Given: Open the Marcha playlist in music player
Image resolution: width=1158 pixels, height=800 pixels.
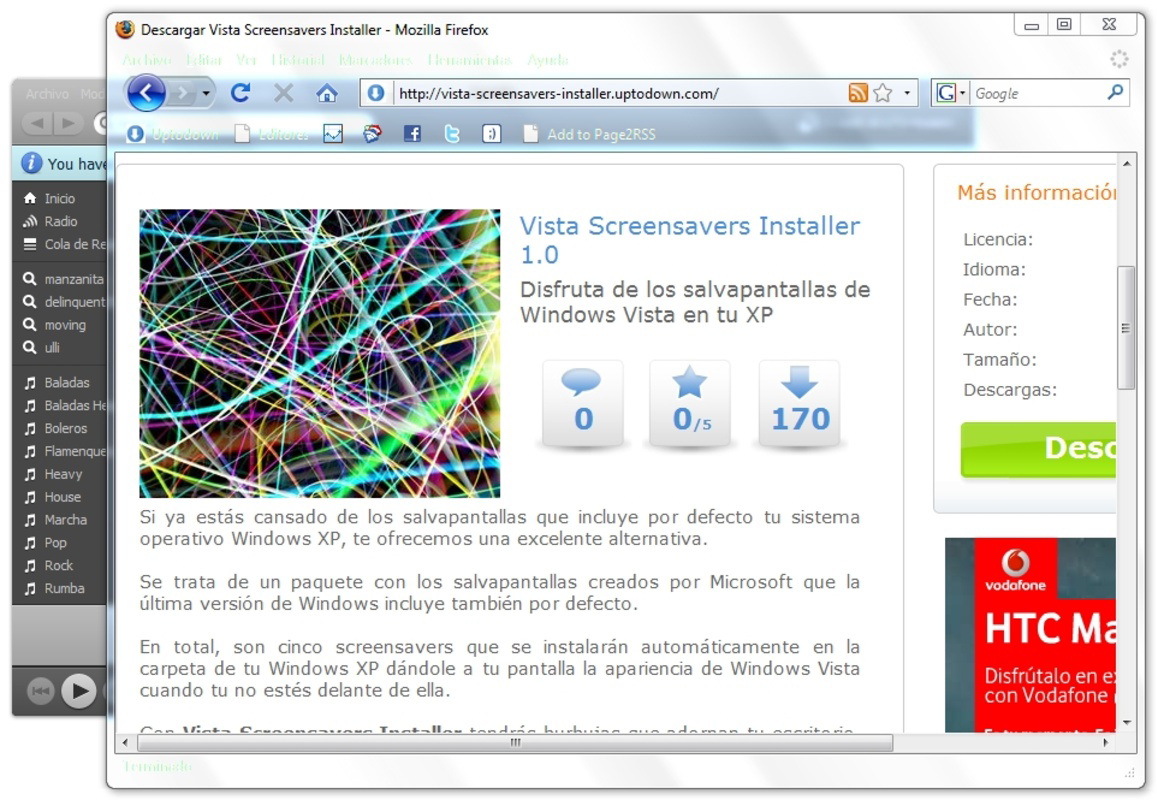Looking at the screenshot, I should 55,519.
